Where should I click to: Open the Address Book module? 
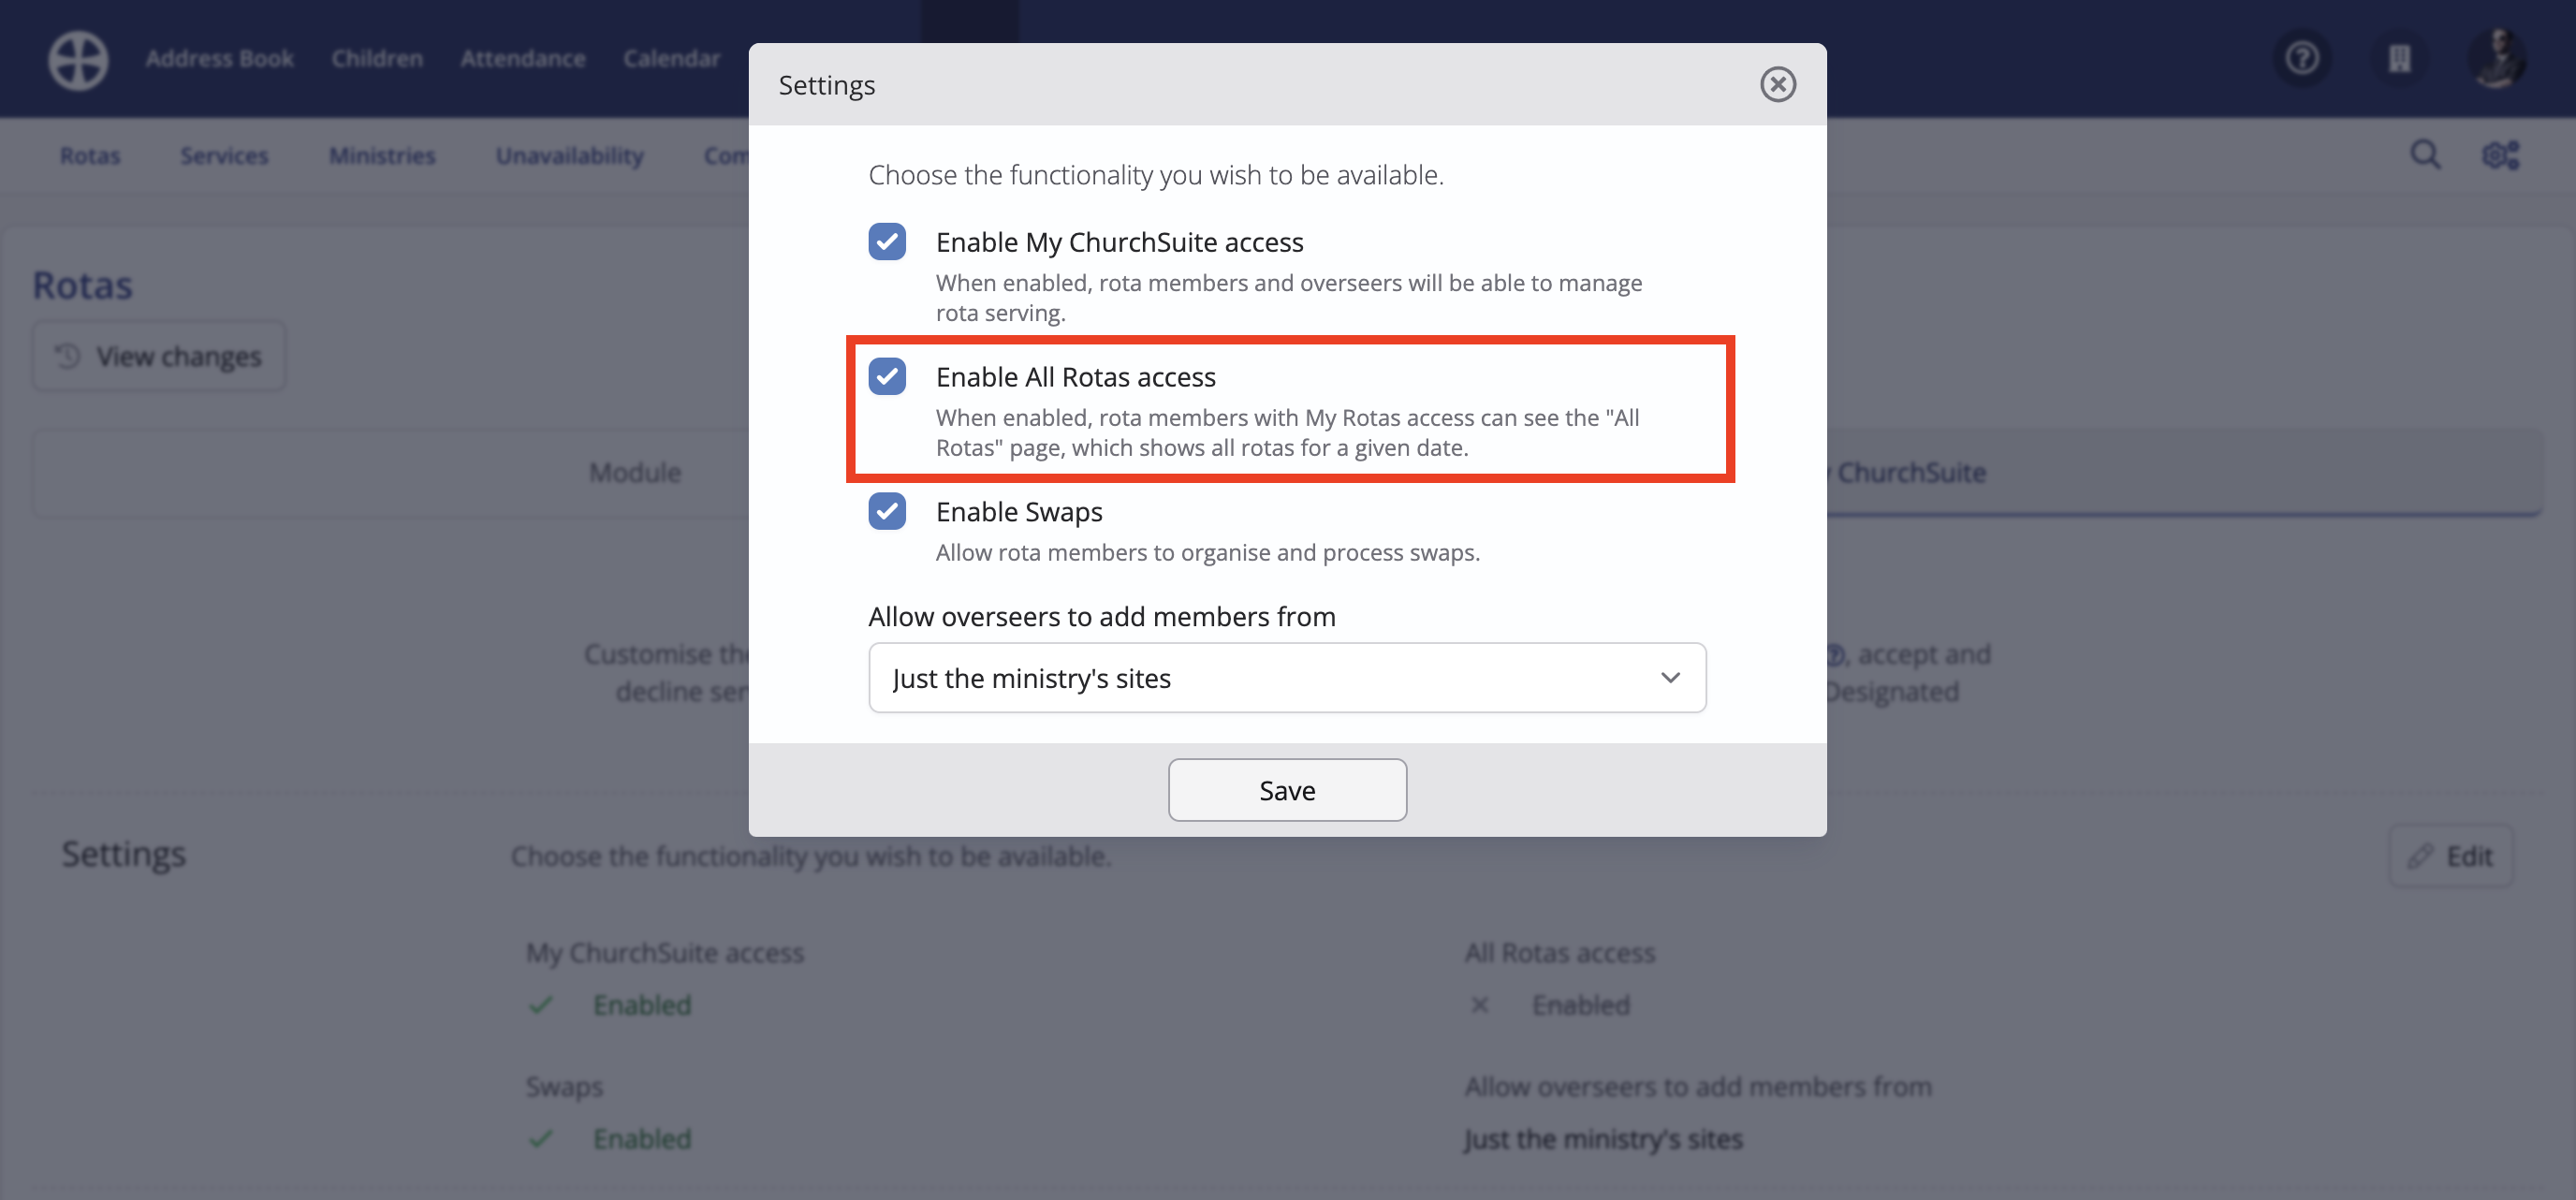[x=219, y=58]
